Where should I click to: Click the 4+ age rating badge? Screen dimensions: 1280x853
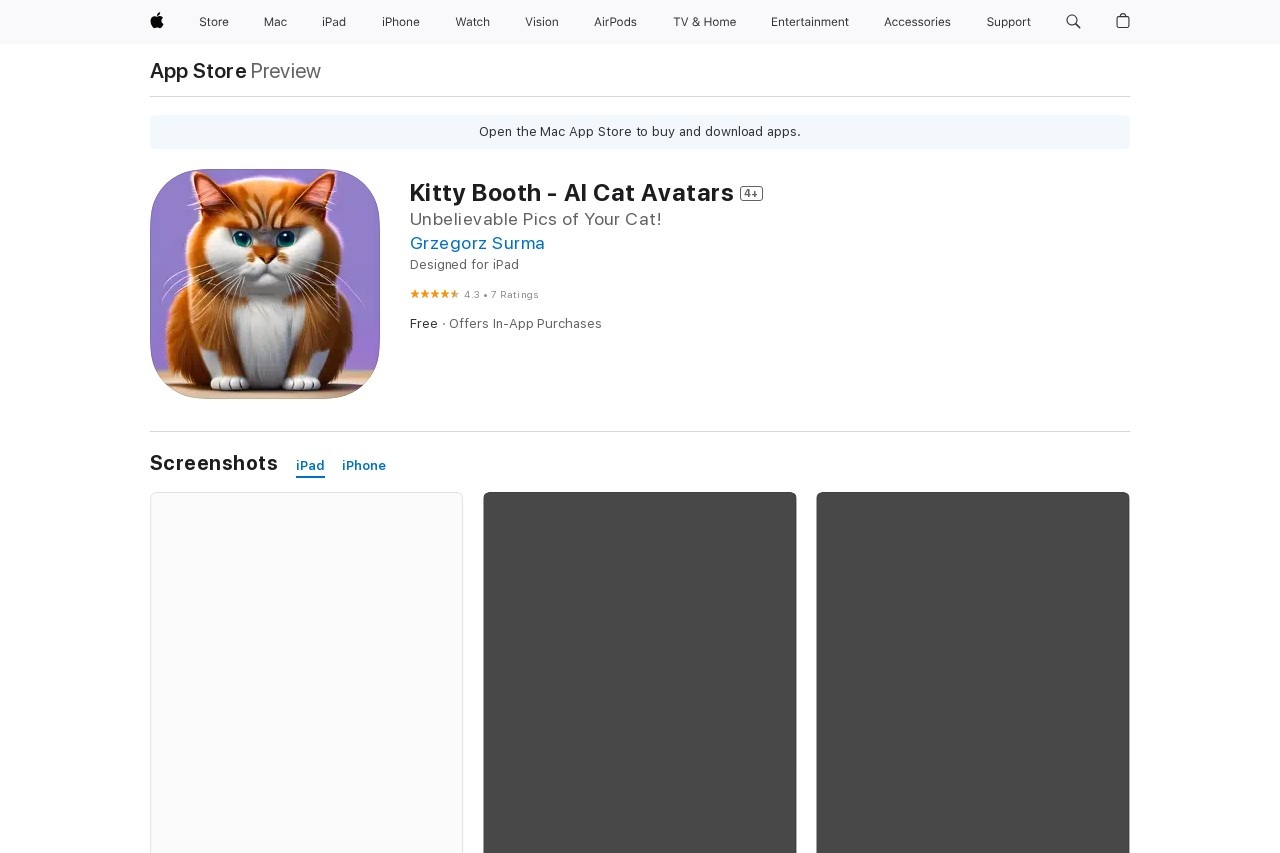click(x=751, y=194)
